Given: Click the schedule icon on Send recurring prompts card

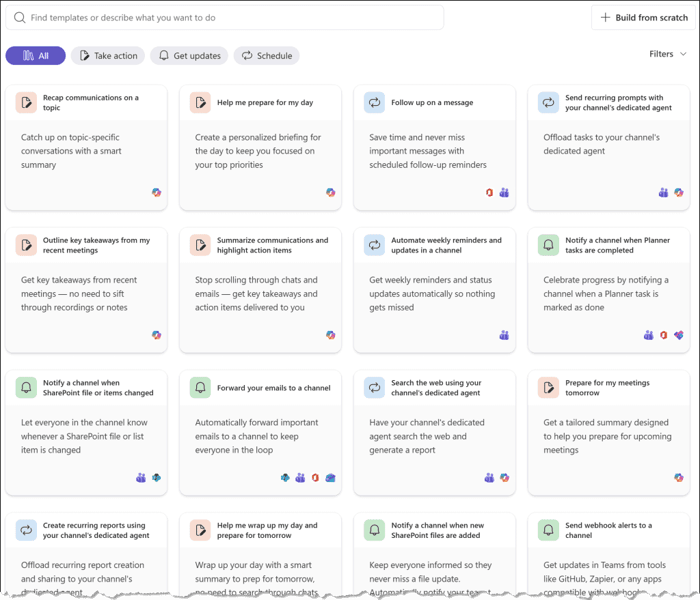Looking at the screenshot, I should (x=549, y=103).
